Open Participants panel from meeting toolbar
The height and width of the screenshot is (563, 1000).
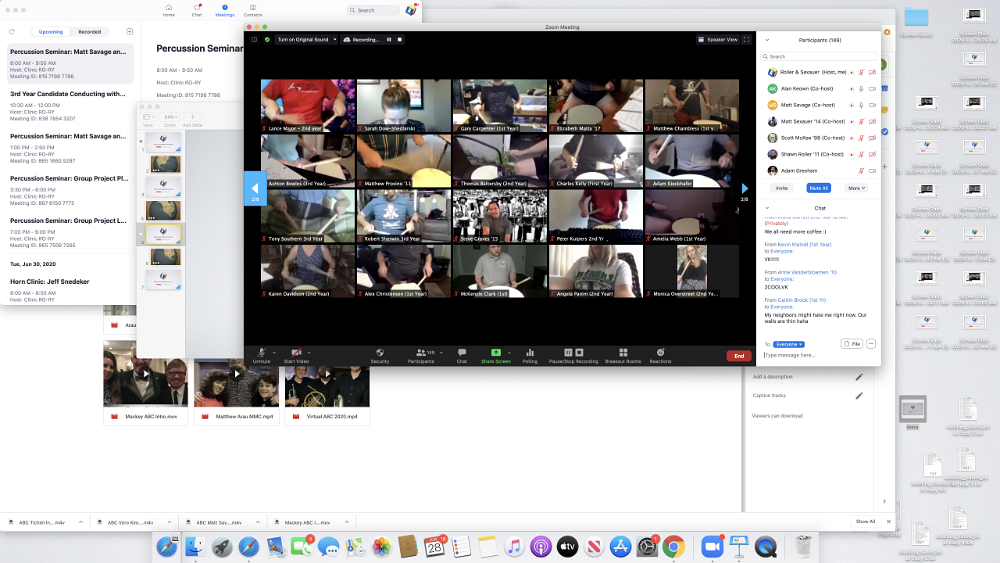(x=421, y=355)
